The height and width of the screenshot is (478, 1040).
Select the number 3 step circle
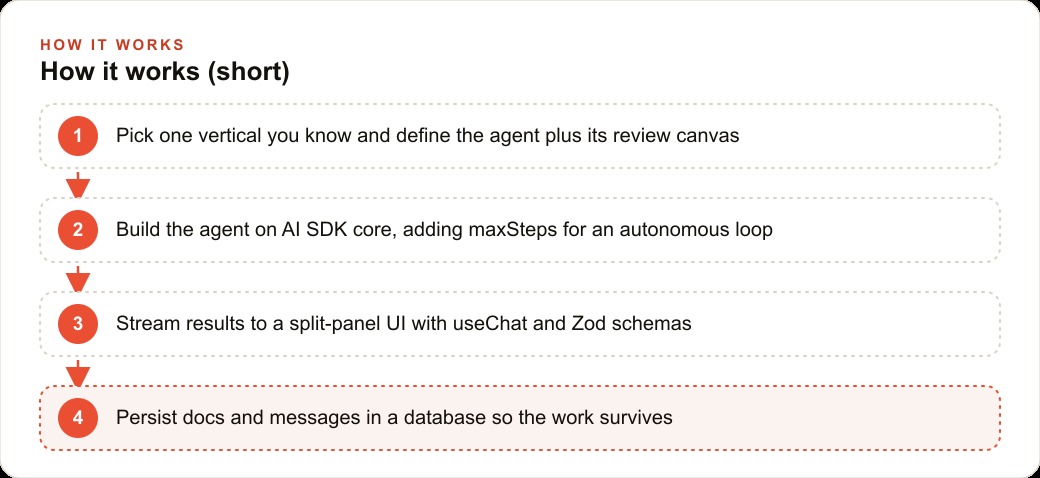click(78, 324)
